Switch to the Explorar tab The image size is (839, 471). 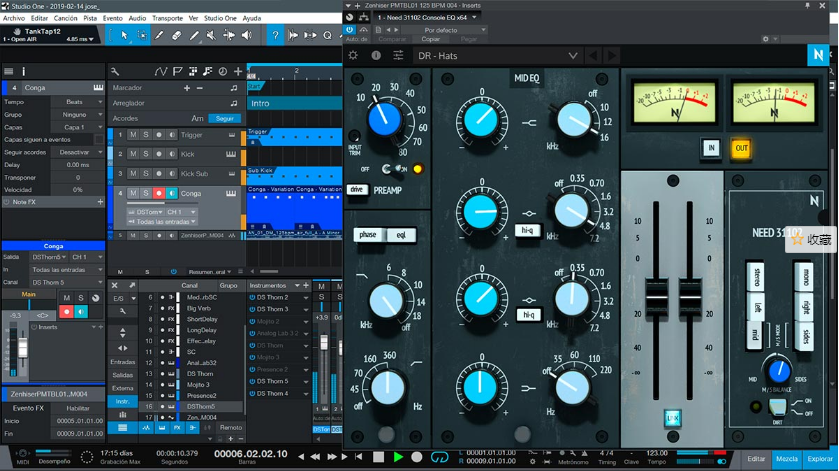point(820,459)
